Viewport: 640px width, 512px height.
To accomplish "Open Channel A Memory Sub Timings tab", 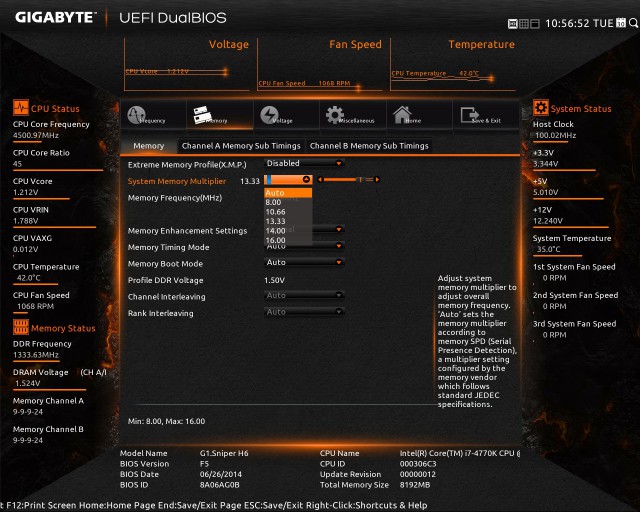I will pyautogui.click(x=241, y=146).
